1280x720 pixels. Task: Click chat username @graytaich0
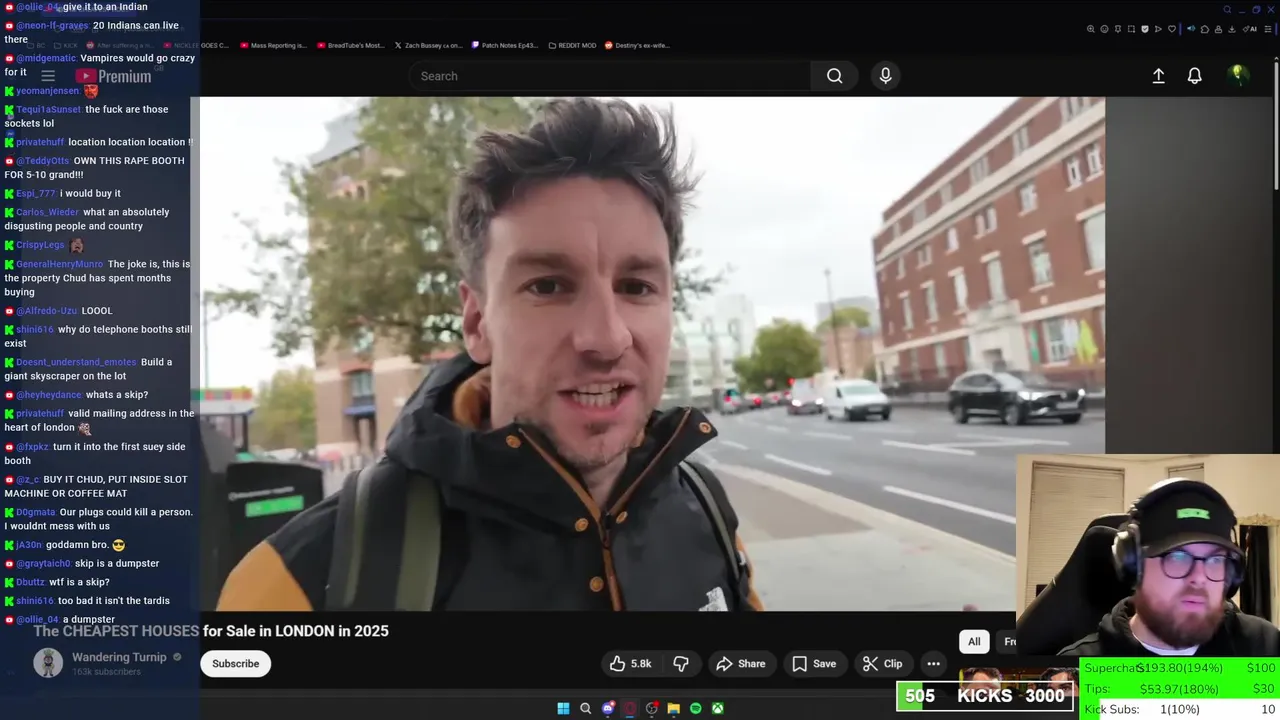(x=43, y=563)
